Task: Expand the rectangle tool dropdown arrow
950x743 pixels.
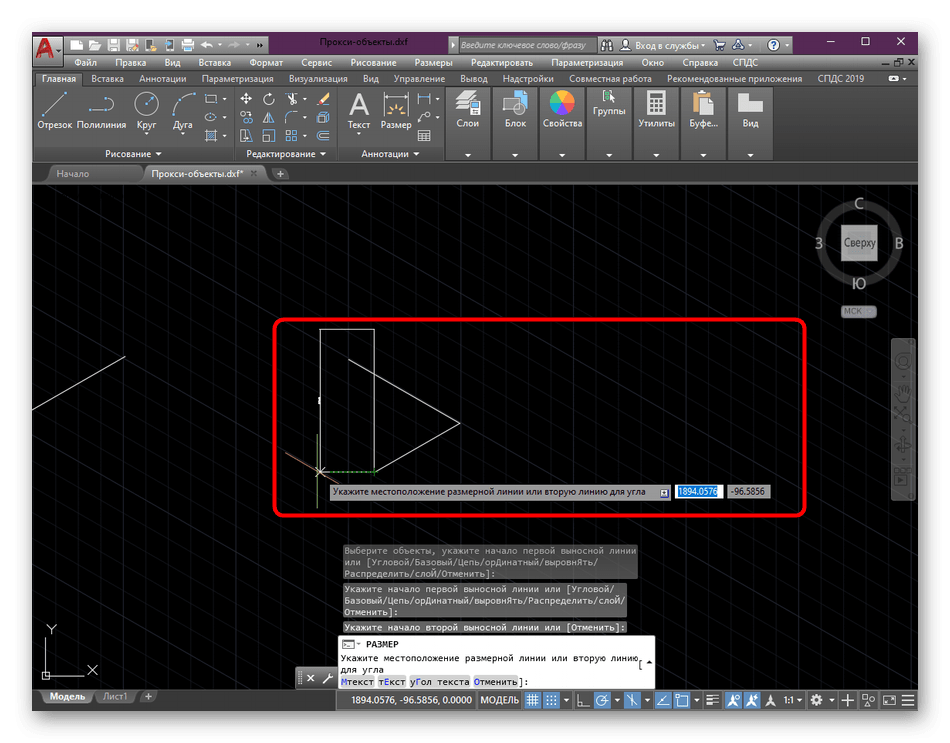Action: [224, 99]
